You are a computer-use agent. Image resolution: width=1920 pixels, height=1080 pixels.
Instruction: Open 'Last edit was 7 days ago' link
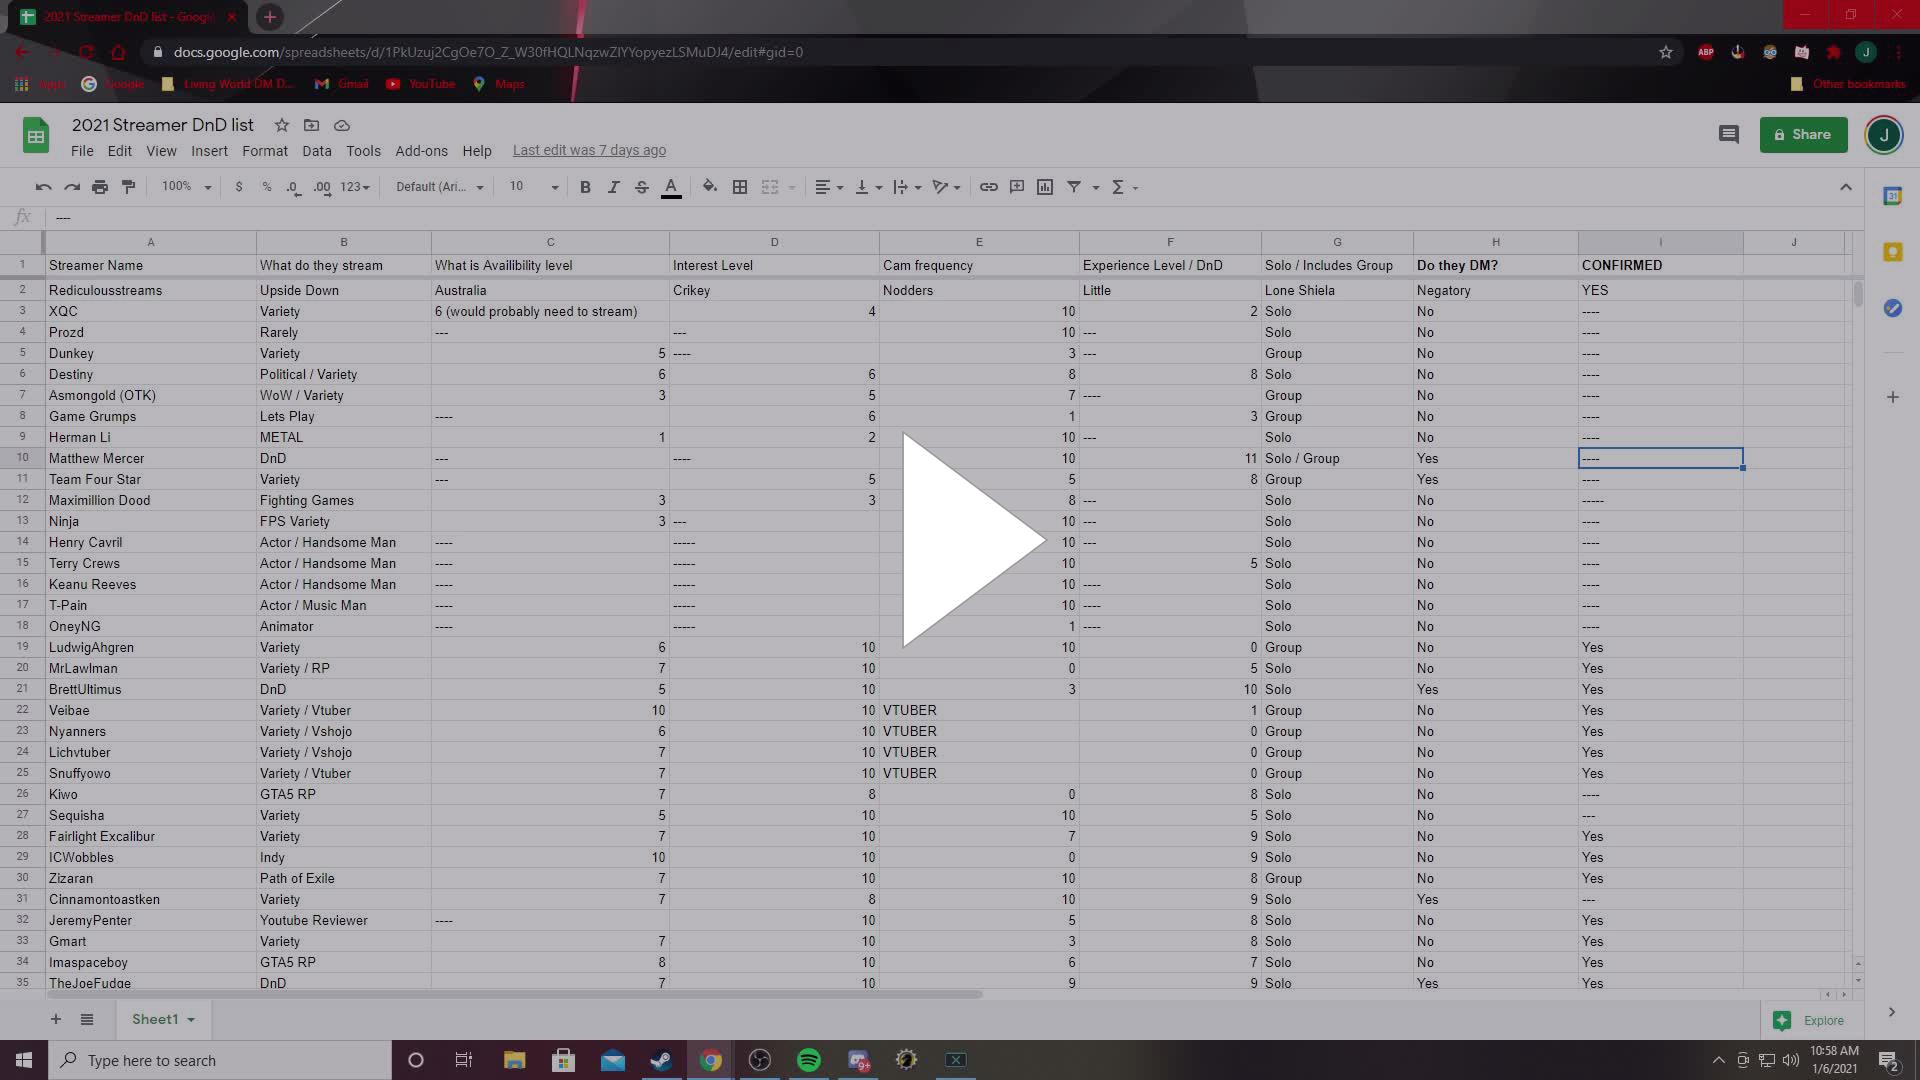(x=589, y=150)
